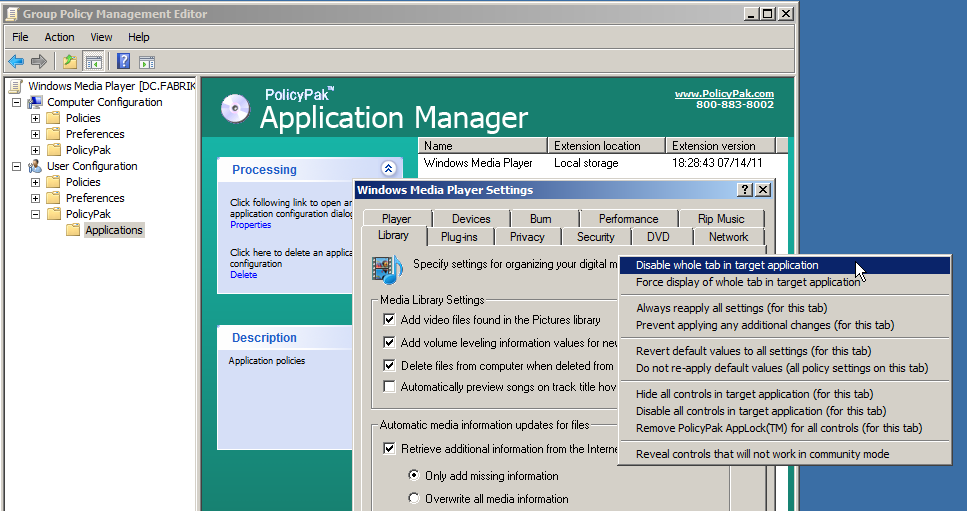Switch to the Network tab

728,237
